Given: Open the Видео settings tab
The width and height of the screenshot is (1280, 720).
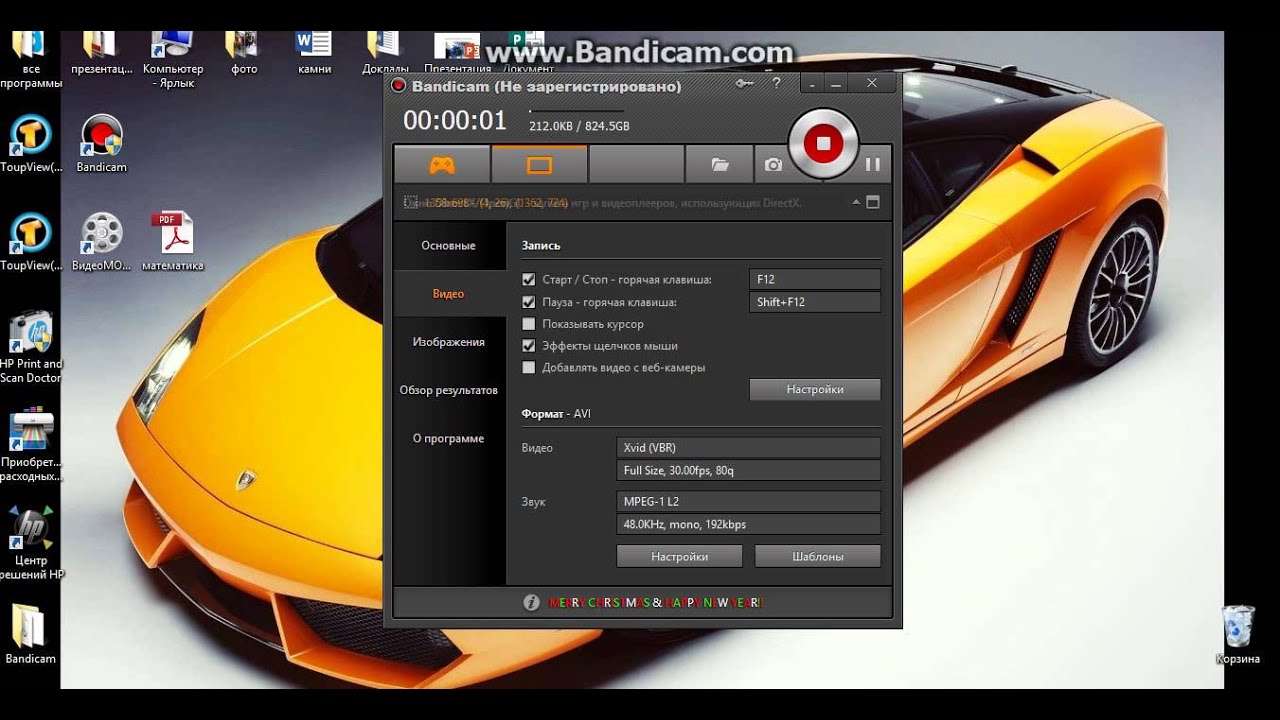Looking at the screenshot, I should [x=449, y=294].
